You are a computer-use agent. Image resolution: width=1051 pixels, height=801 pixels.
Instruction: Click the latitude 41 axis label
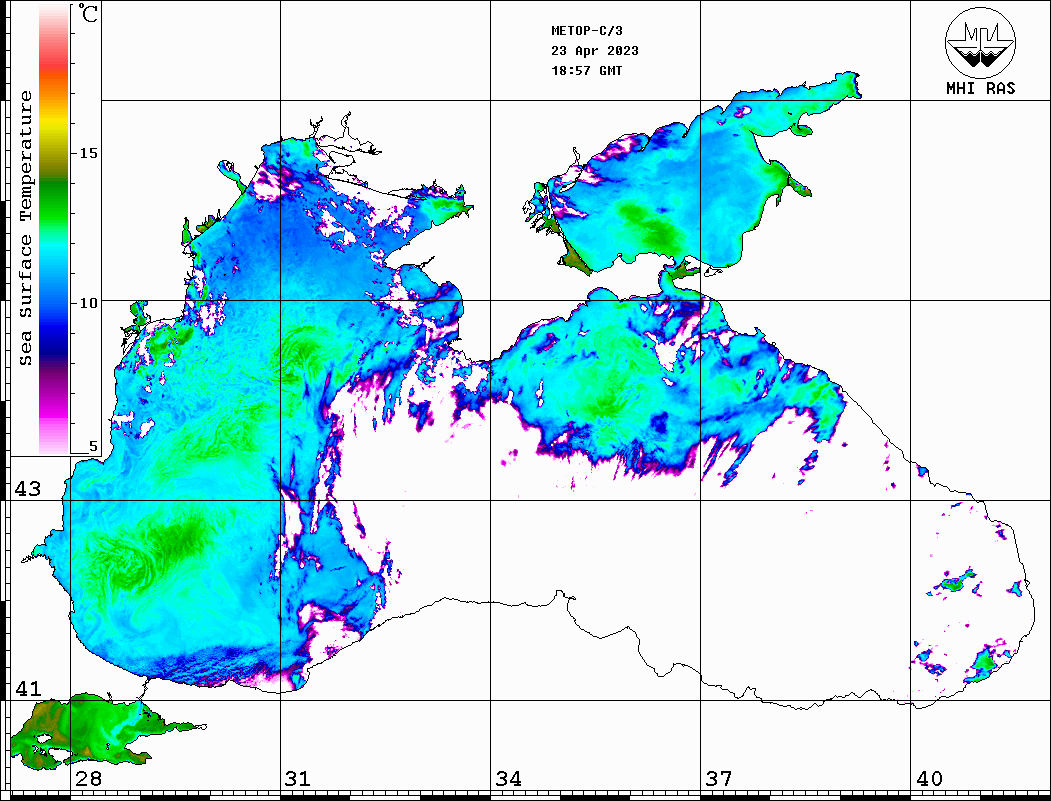(27, 689)
